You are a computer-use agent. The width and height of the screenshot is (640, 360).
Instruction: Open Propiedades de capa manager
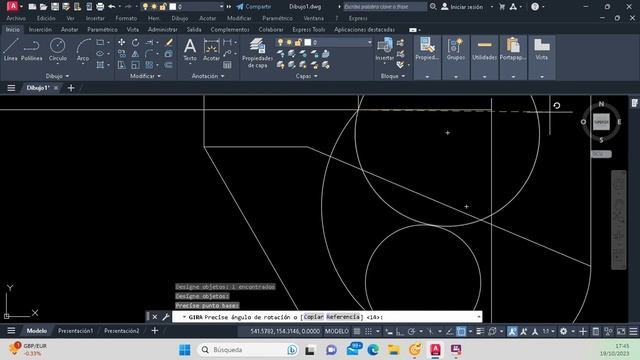pyautogui.click(x=257, y=53)
